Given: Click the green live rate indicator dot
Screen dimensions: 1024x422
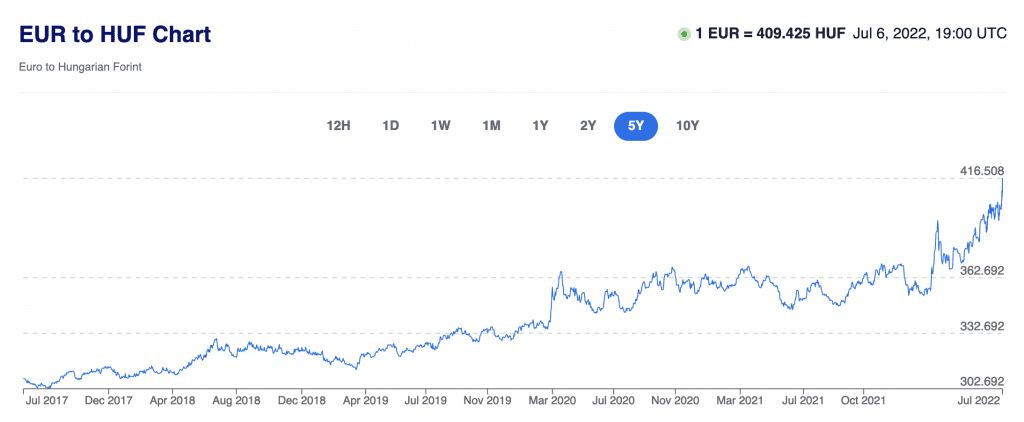Looking at the screenshot, I should 684,34.
